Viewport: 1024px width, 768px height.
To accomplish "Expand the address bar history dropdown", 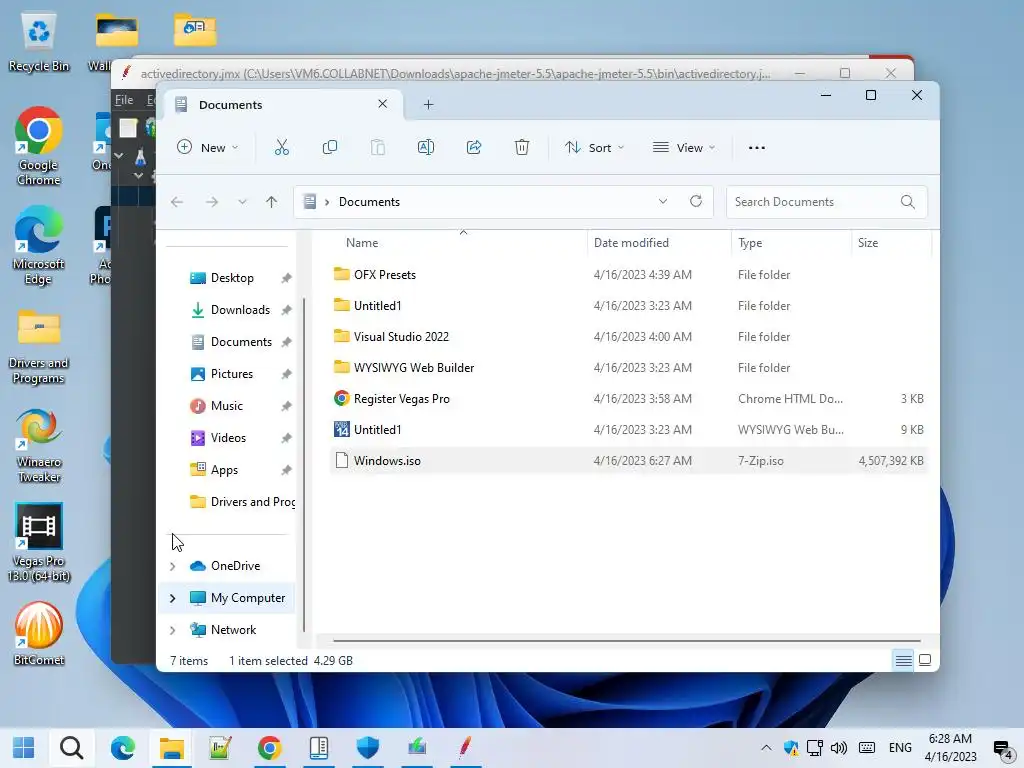I will click(663, 201).
